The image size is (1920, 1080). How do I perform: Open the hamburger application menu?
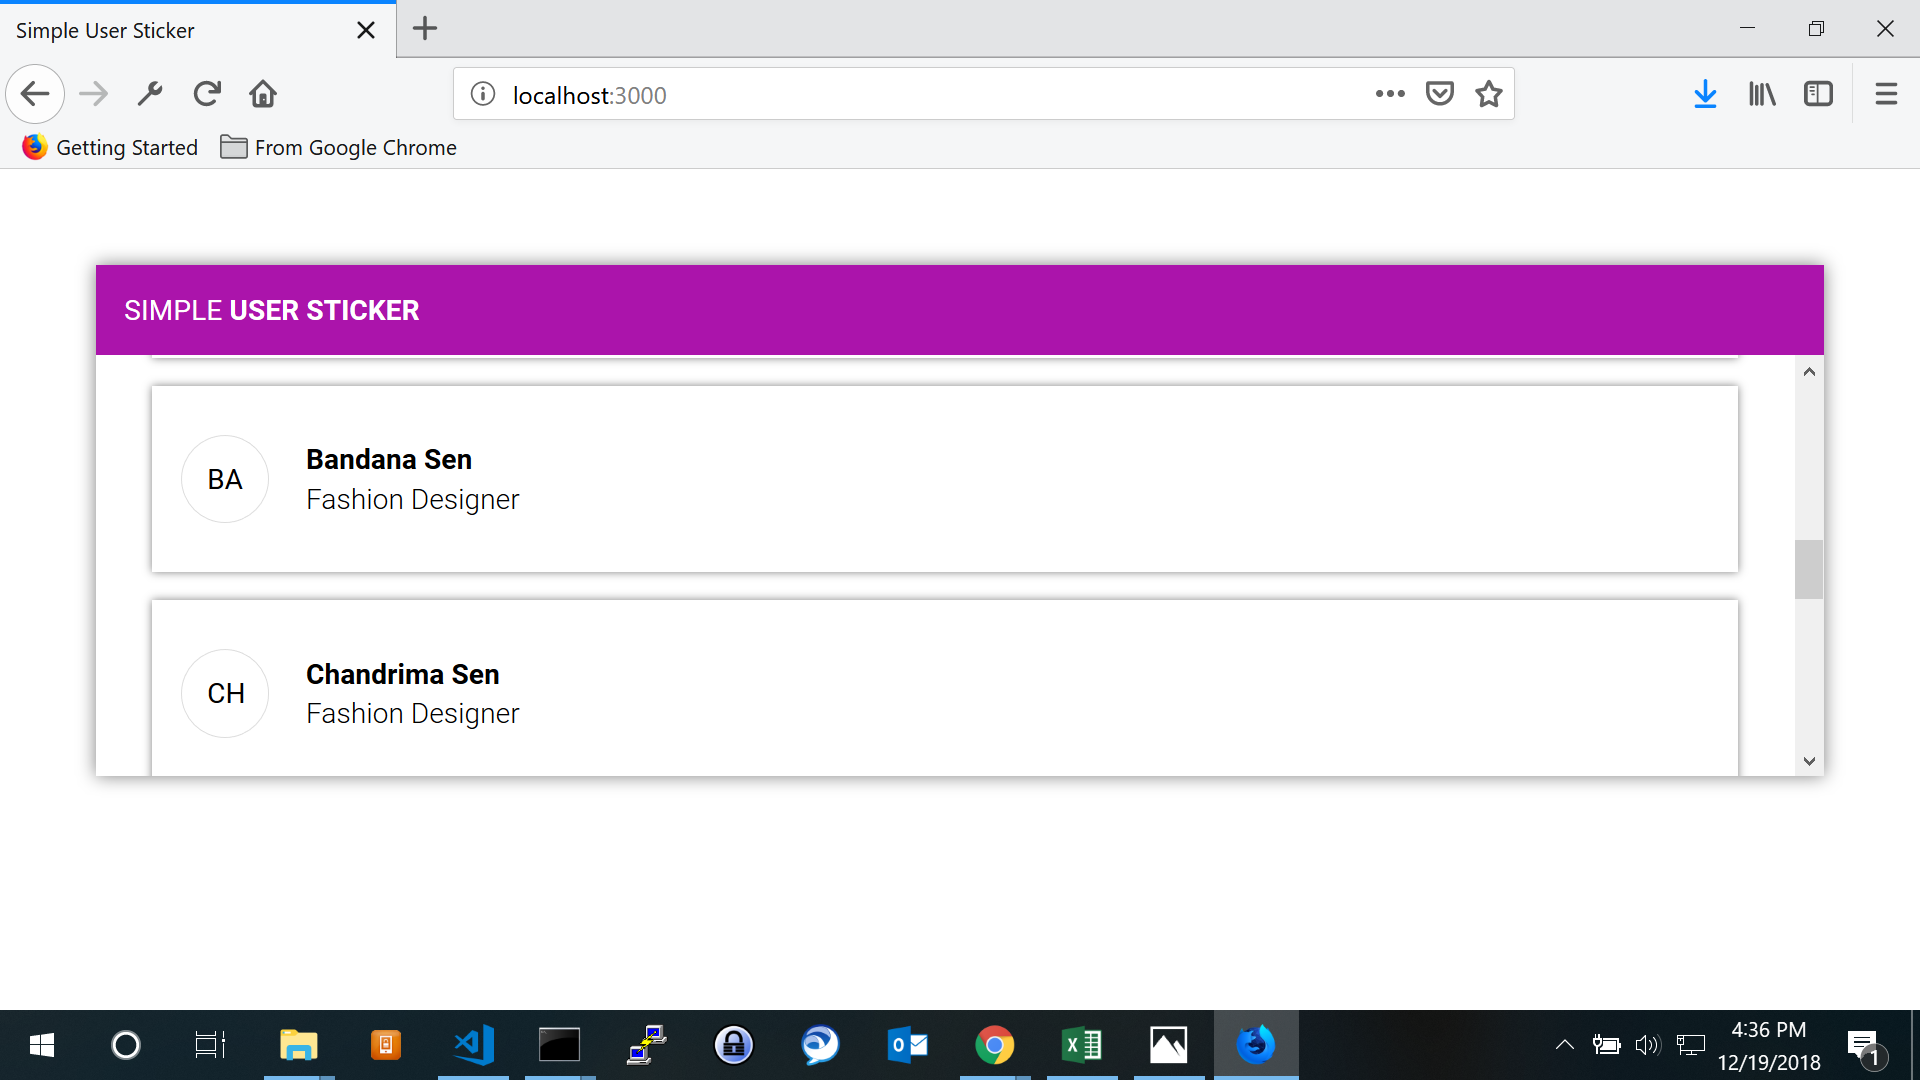click(x=1886, y=94)
